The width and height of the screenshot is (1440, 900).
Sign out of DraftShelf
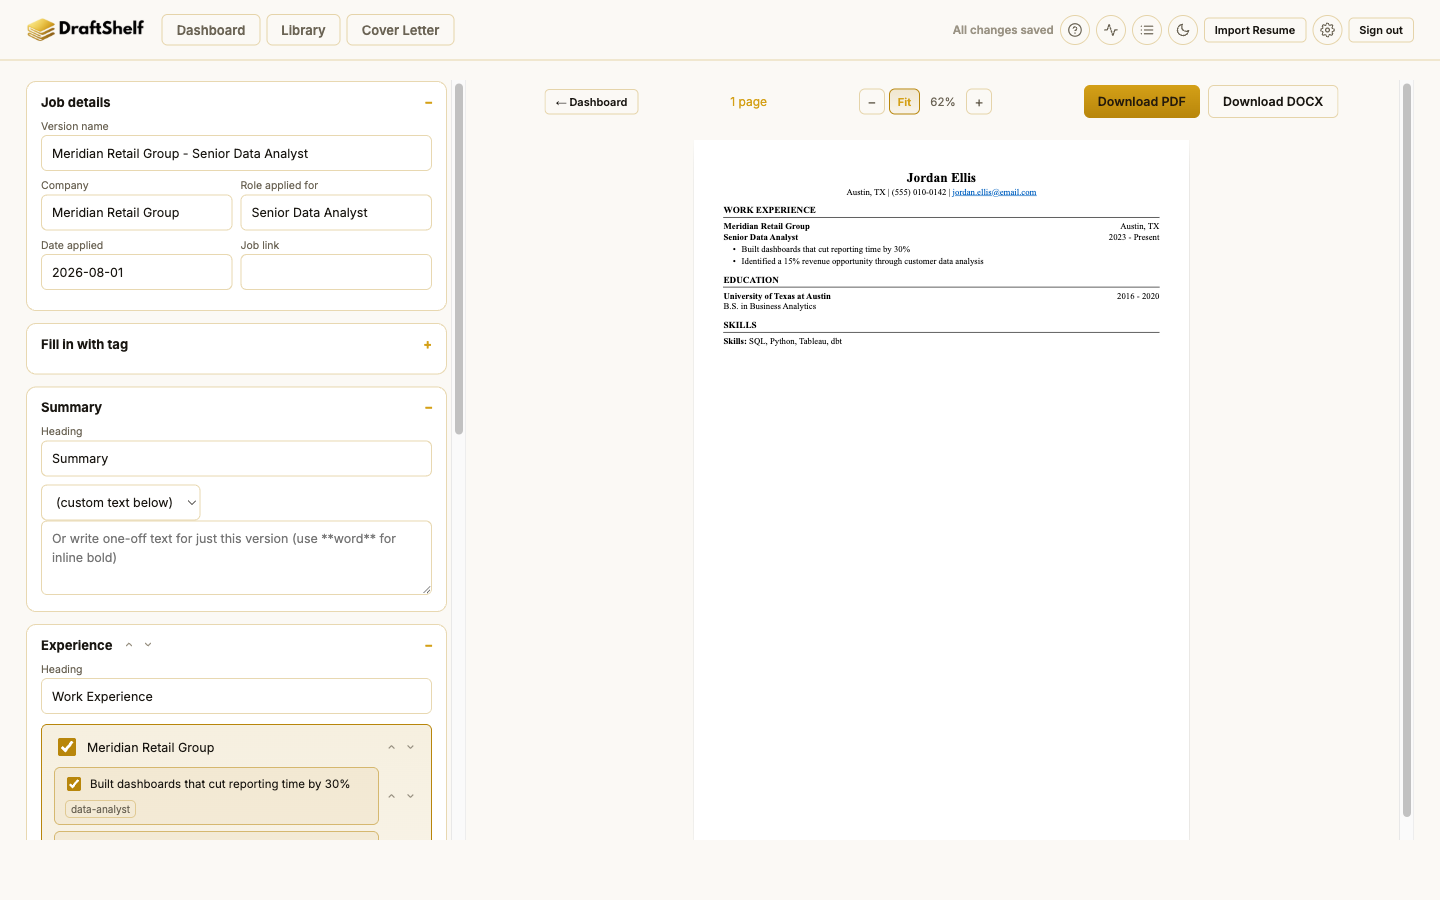(1381, 30)
